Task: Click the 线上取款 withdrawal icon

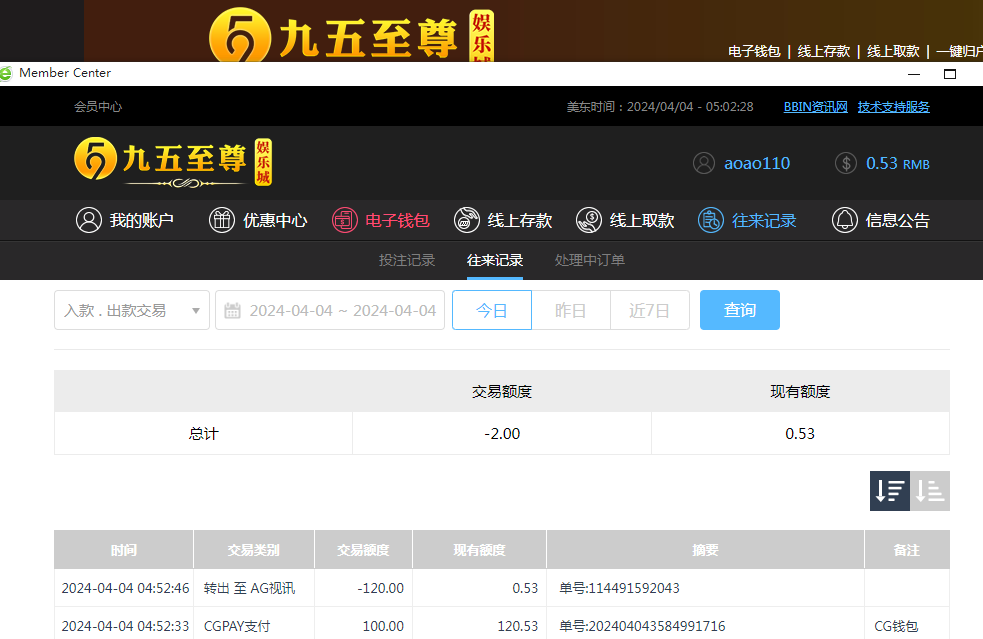Action: [589, 221]
